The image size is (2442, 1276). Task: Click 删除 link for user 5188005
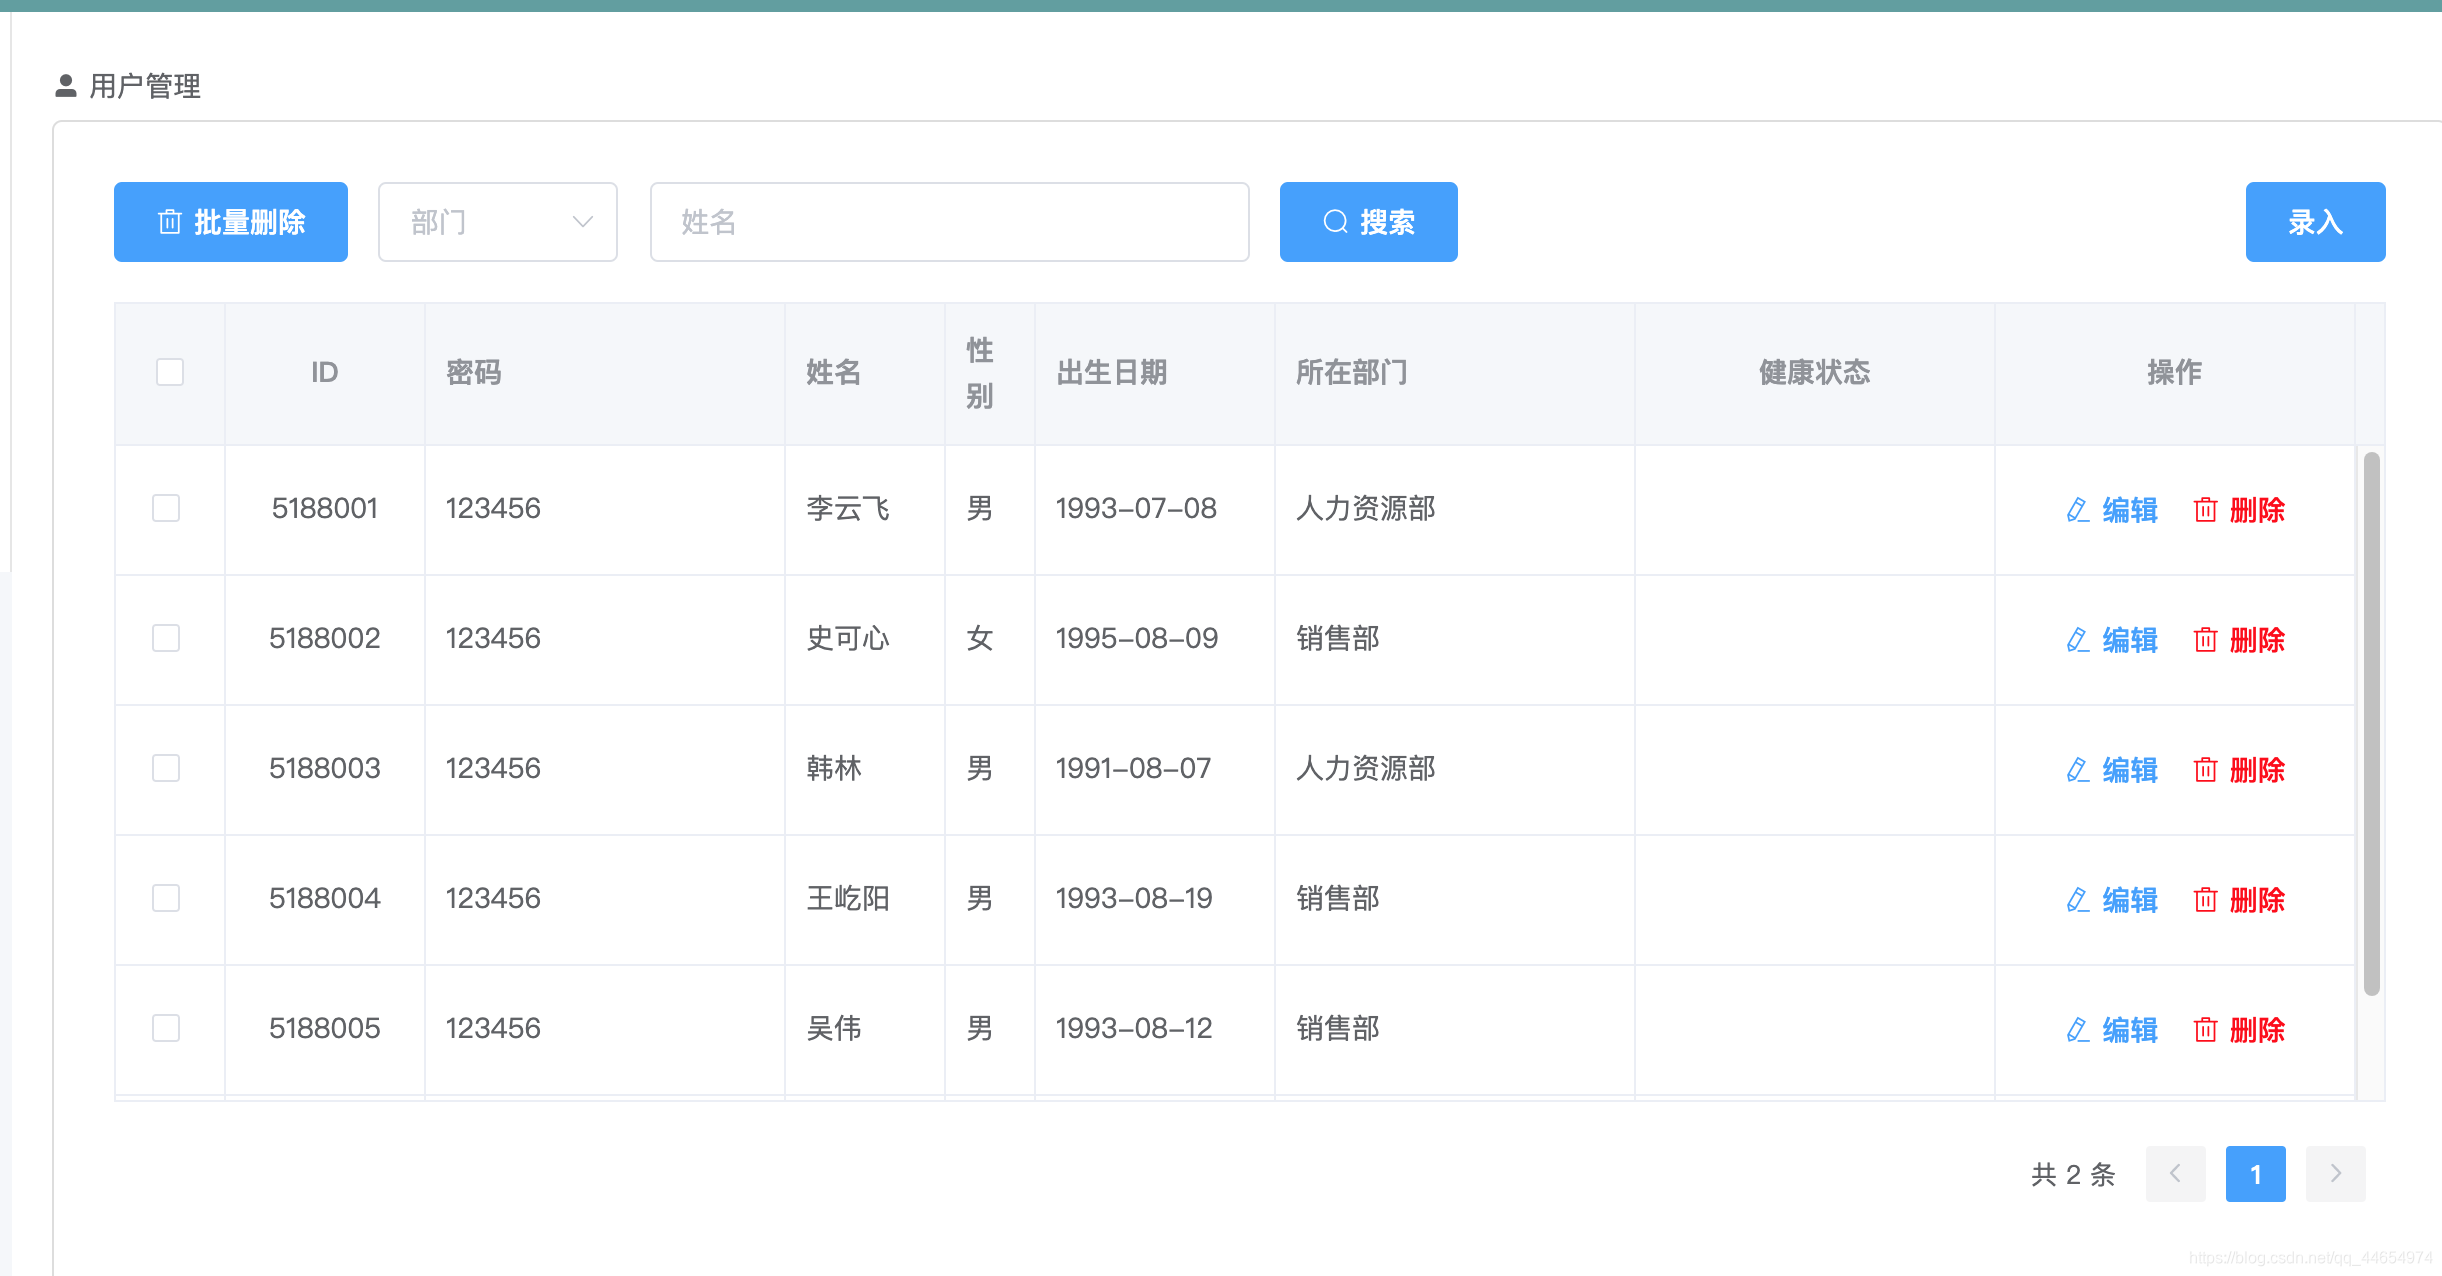click(2257, 1030)
